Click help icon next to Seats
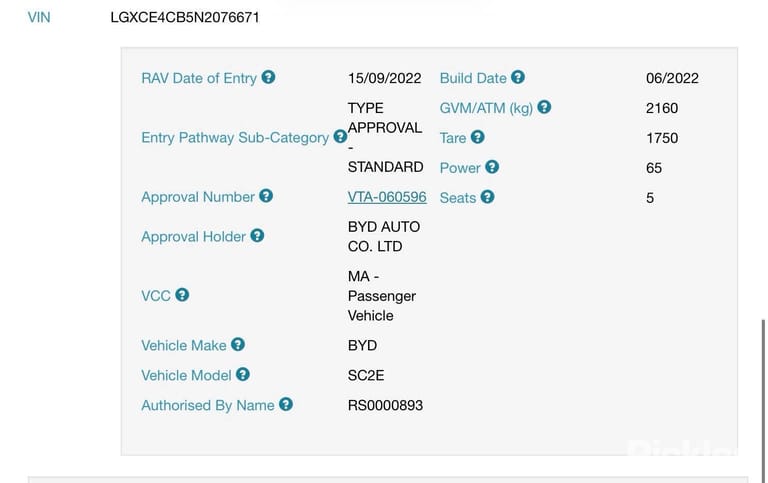768x483 pixels. (x=487, y=197)
